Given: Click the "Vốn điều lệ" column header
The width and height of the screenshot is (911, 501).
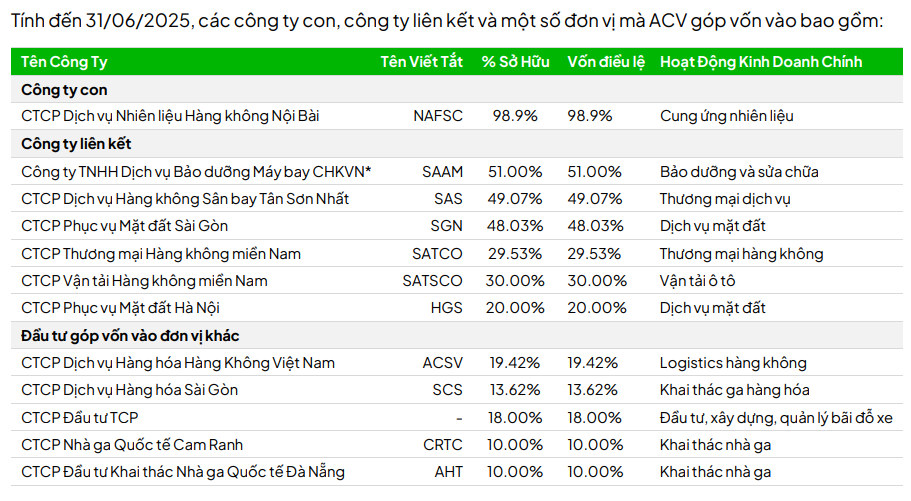Looking at the screenshot, I should pos(605,62).
